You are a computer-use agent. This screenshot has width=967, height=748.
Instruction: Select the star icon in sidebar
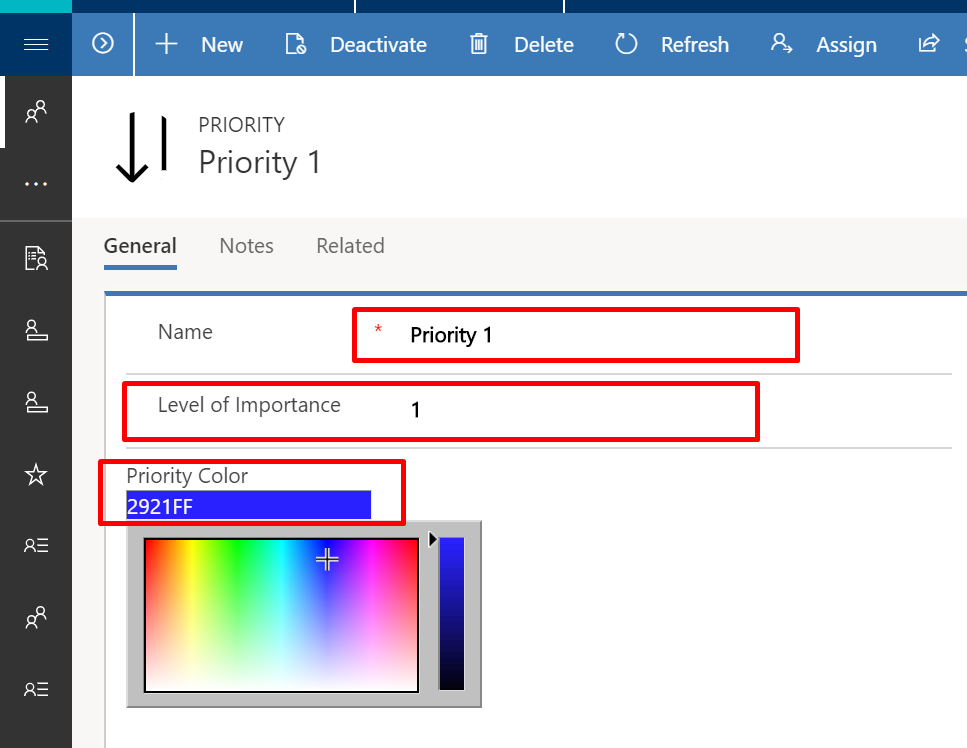pyautogui.click(x=36, y=475)
